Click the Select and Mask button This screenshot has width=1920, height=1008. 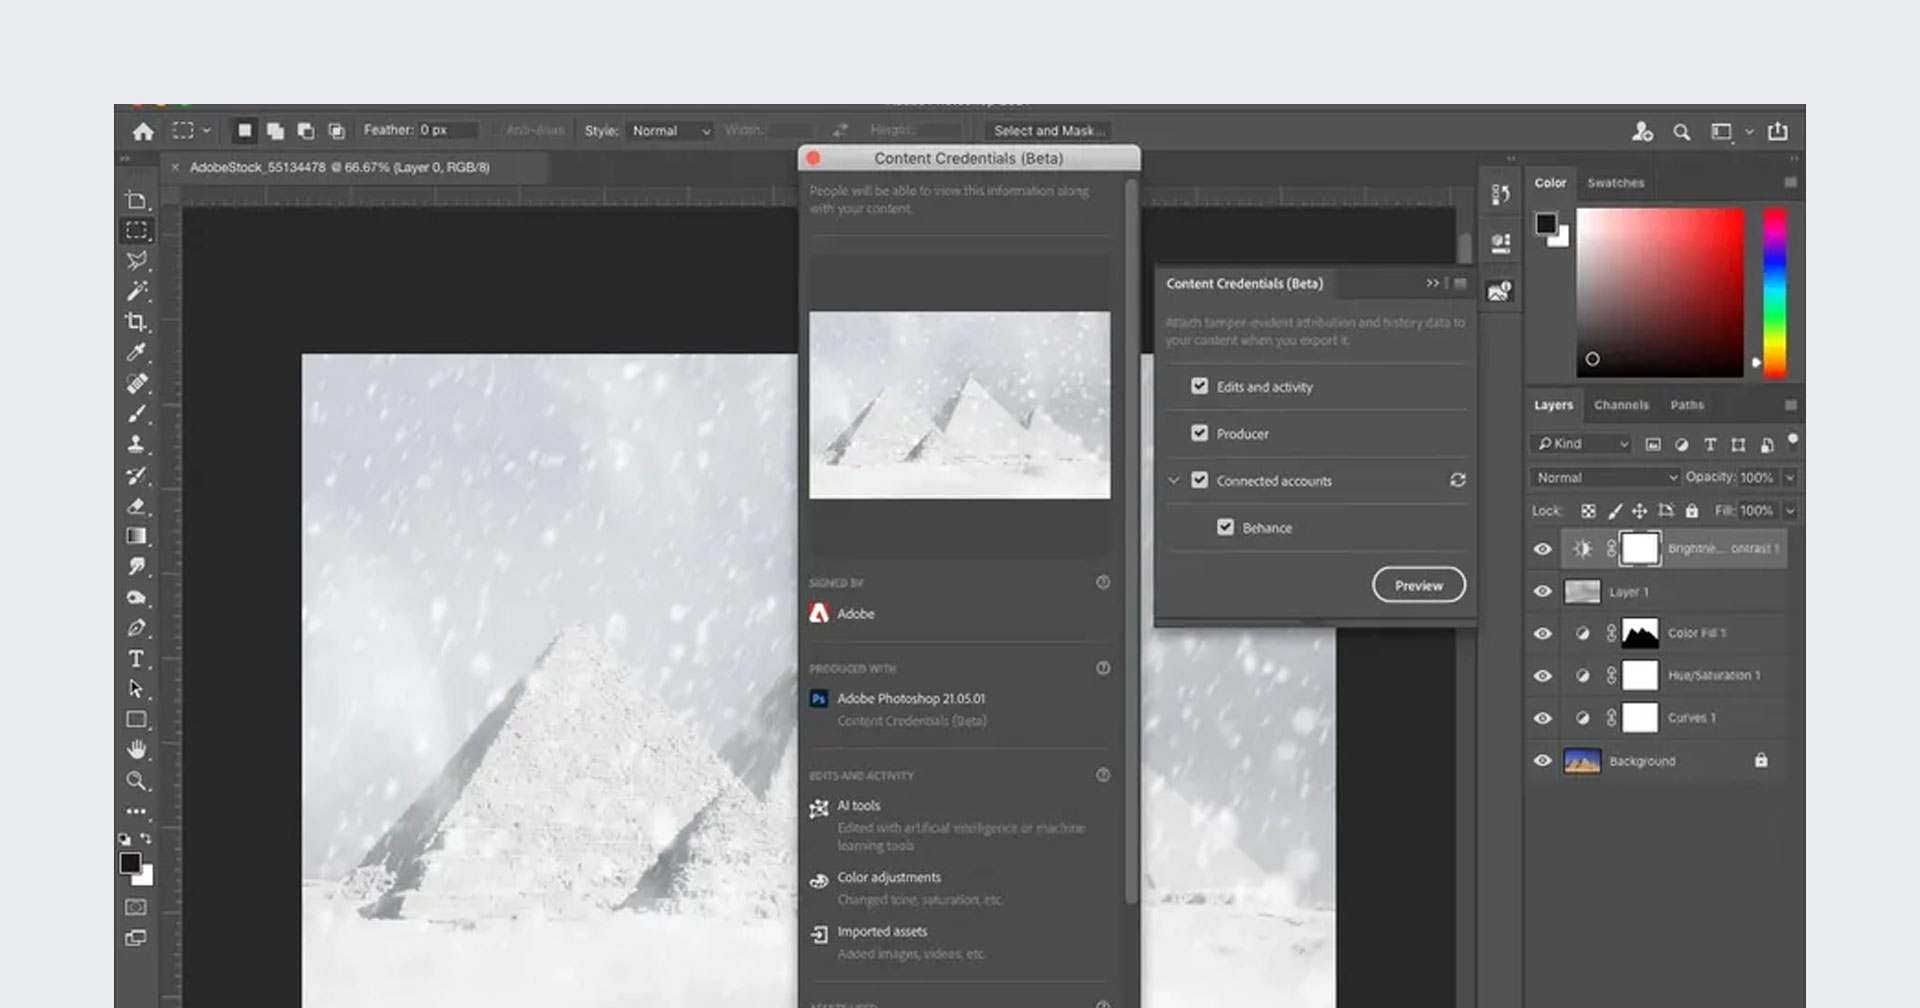[1049, 131]
